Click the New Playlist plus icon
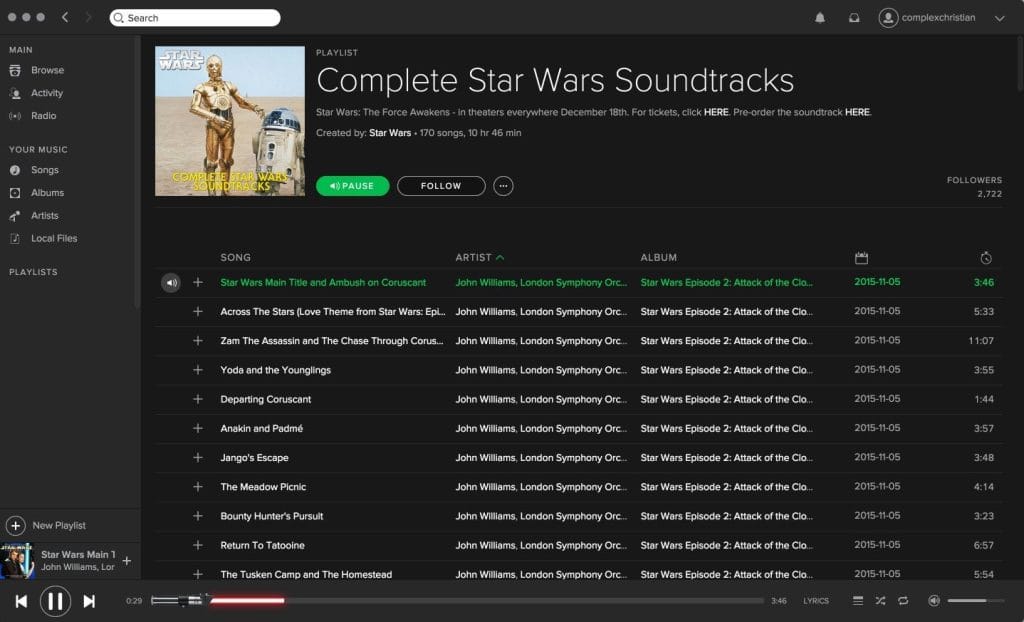This screenshot has height=622, width=1024. pyautogui.click(x=16, y=525)
